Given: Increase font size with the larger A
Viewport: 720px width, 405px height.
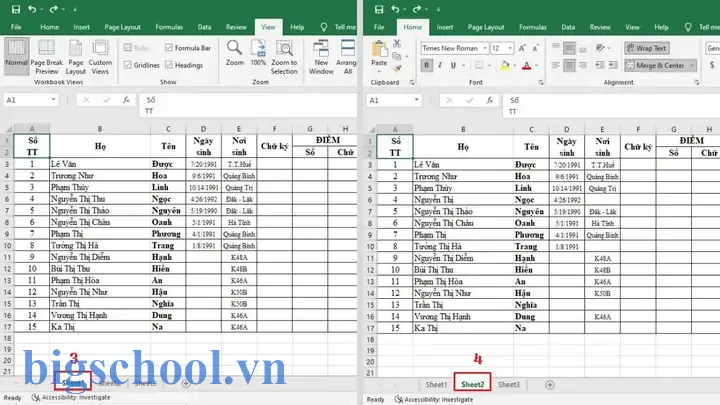Looking at the screenshot, I should pyautogui.click(x=522, y=48).
